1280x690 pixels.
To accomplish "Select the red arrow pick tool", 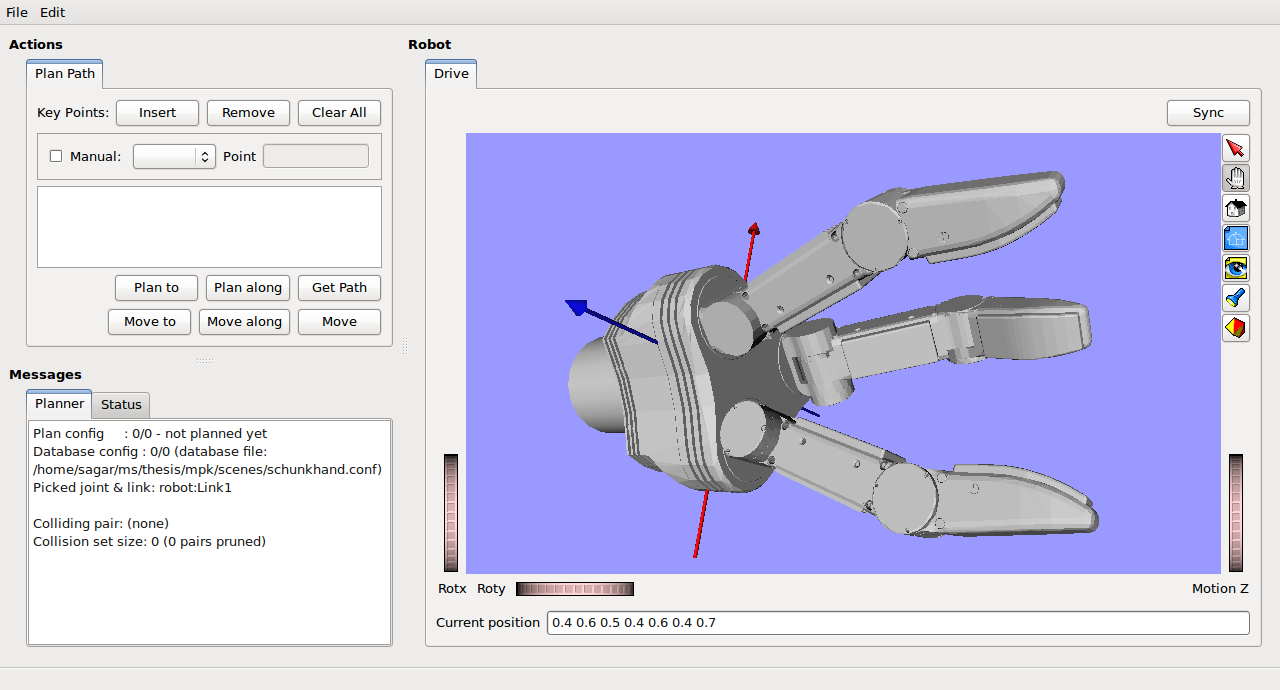I will [1236, 148].
